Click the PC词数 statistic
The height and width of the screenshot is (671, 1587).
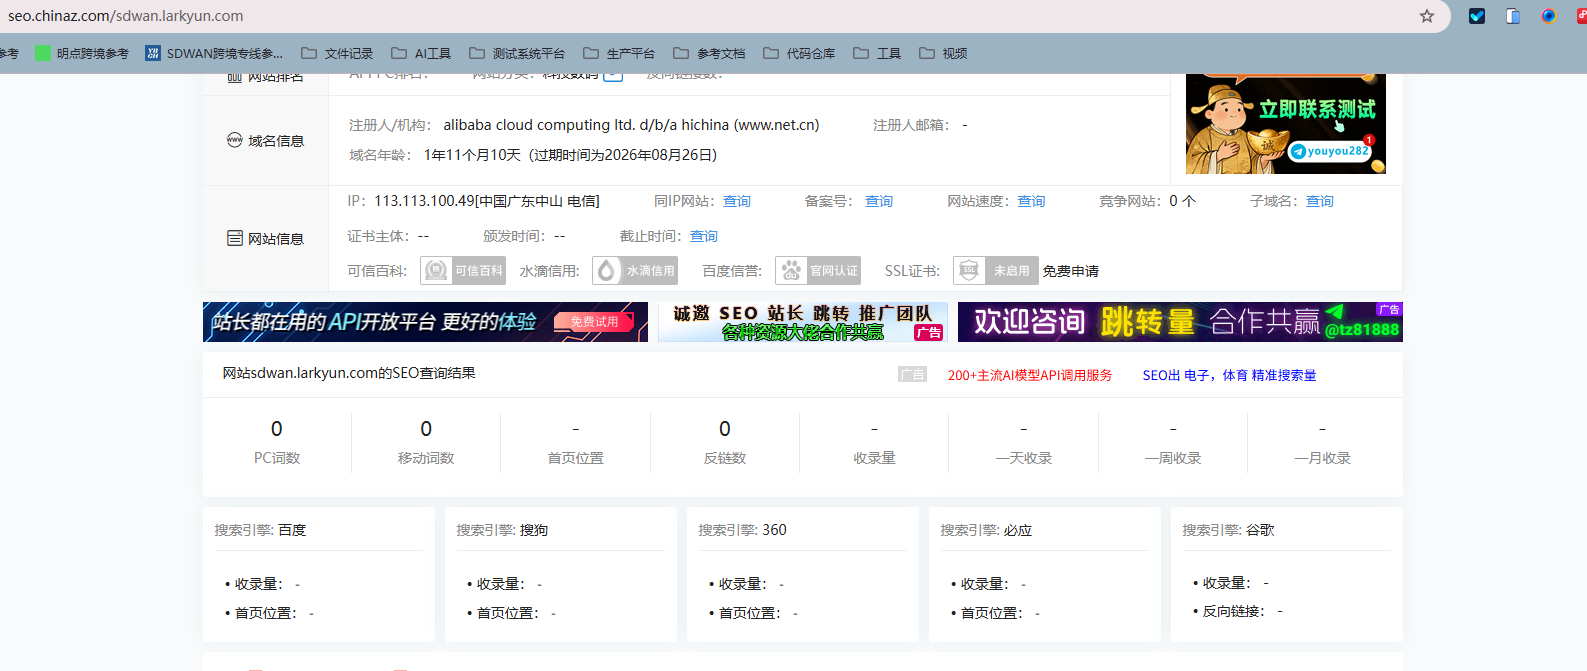click(277, 442)
